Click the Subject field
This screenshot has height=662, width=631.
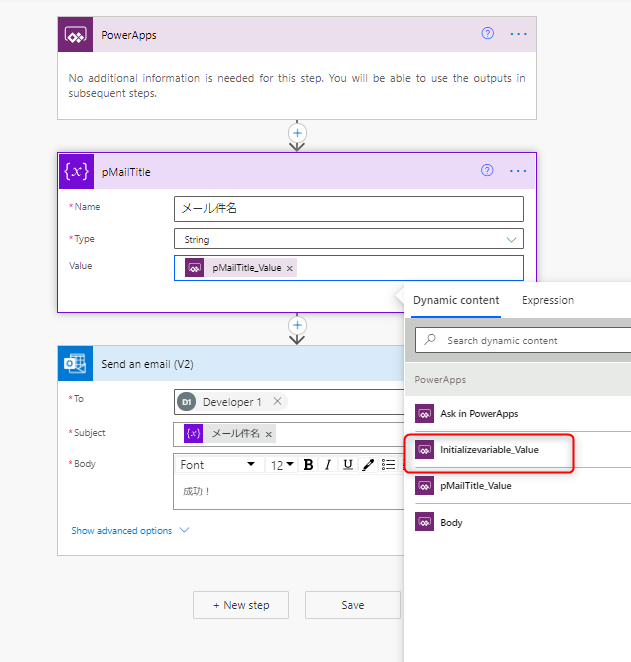click(x=289, y=434)
